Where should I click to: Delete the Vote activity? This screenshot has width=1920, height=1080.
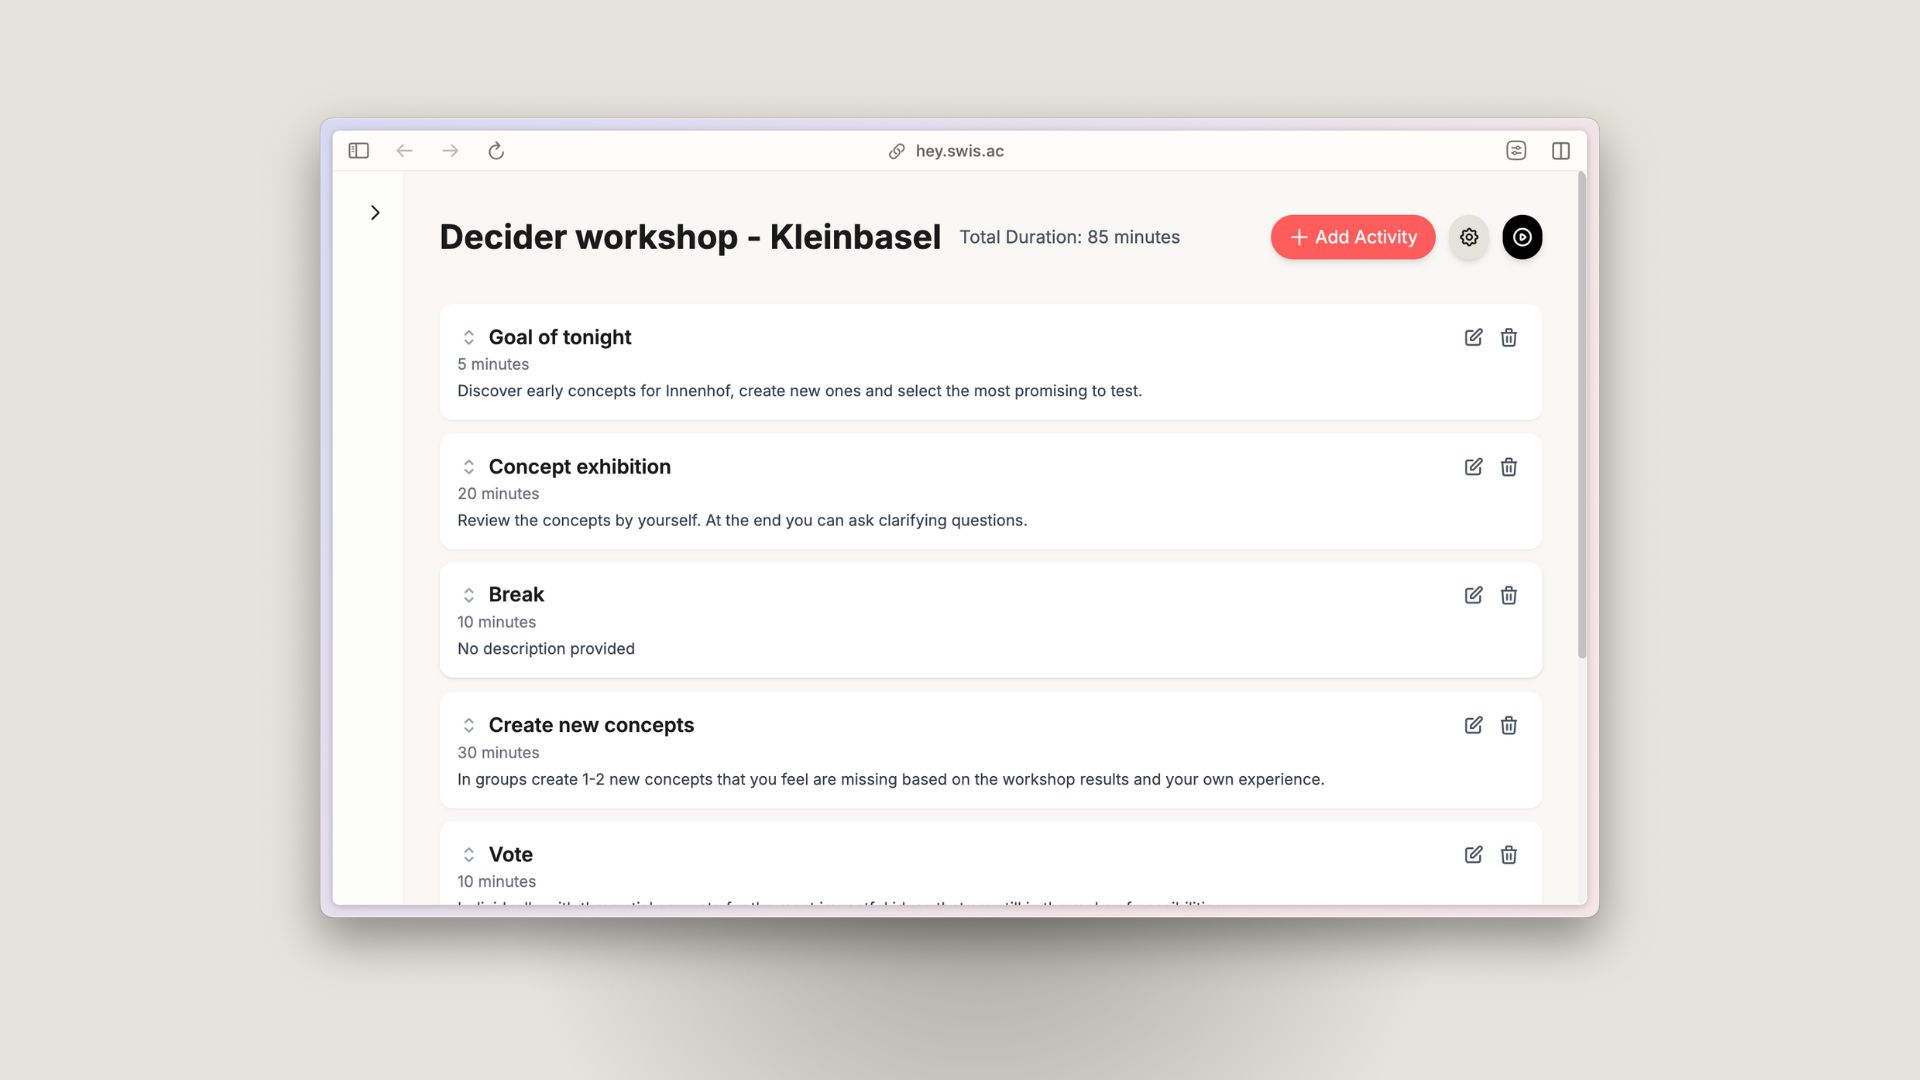pyautogui.click(x=1509, y=855)
